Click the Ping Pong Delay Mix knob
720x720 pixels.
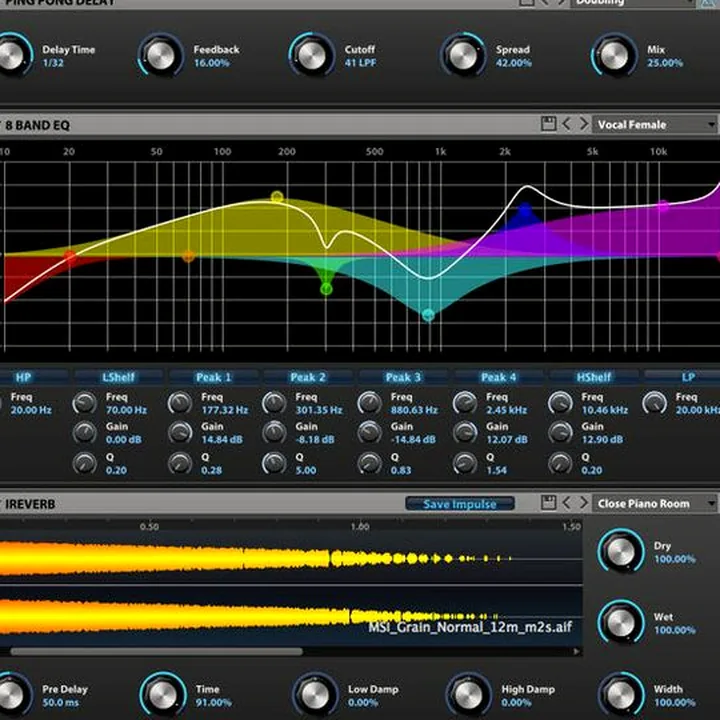pyautogui.click(x=614, y=55)
